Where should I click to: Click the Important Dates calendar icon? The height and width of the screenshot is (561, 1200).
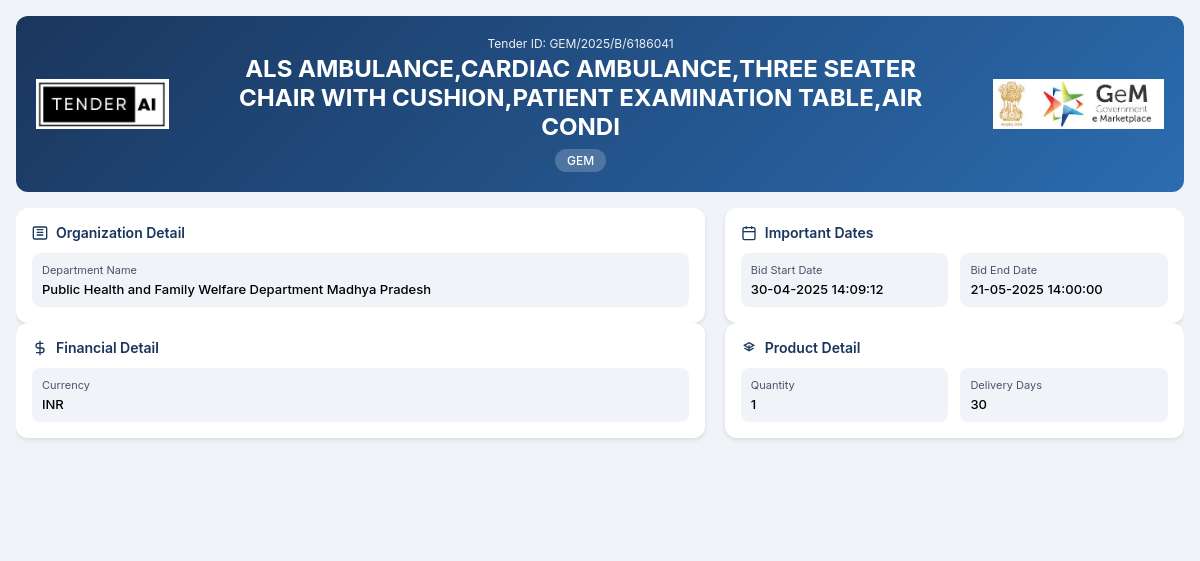tap(749, 233)
